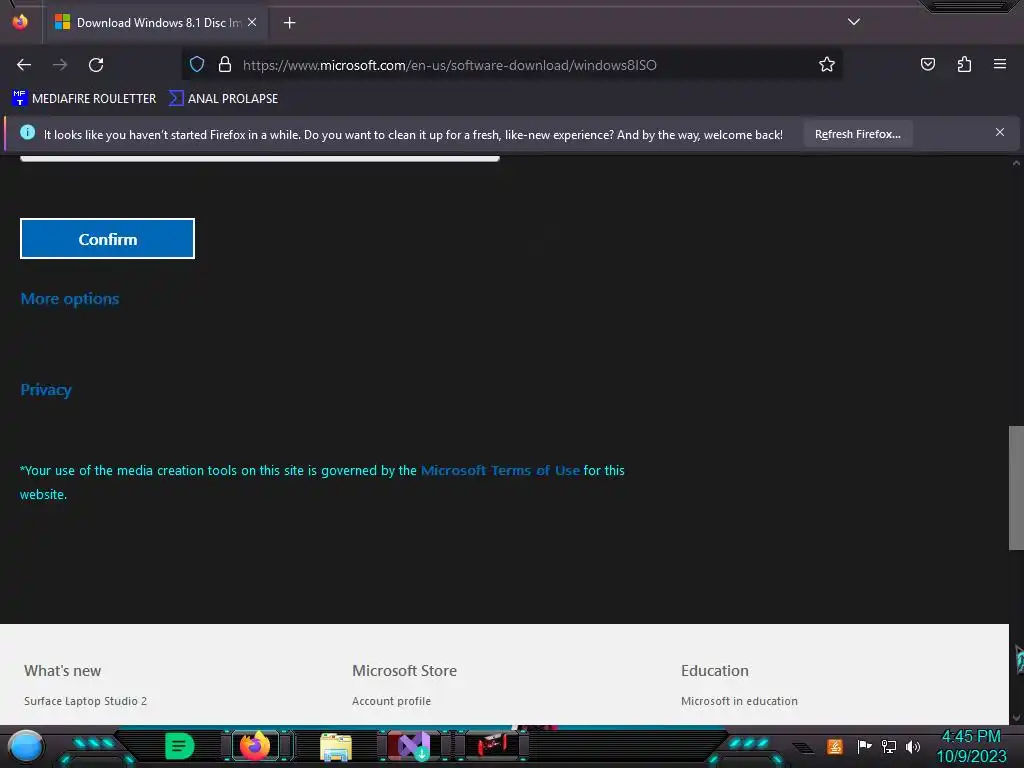Open a new tab with the plus button
The image size is (1024, 768).
pyautogui.click(x=289, y=23)
